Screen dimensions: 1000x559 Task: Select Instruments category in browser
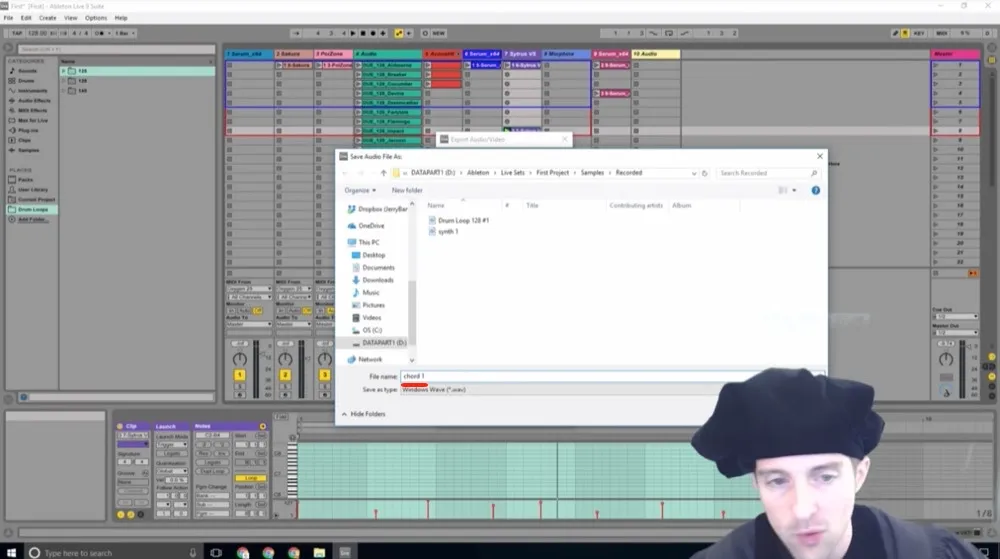point(33,91)
